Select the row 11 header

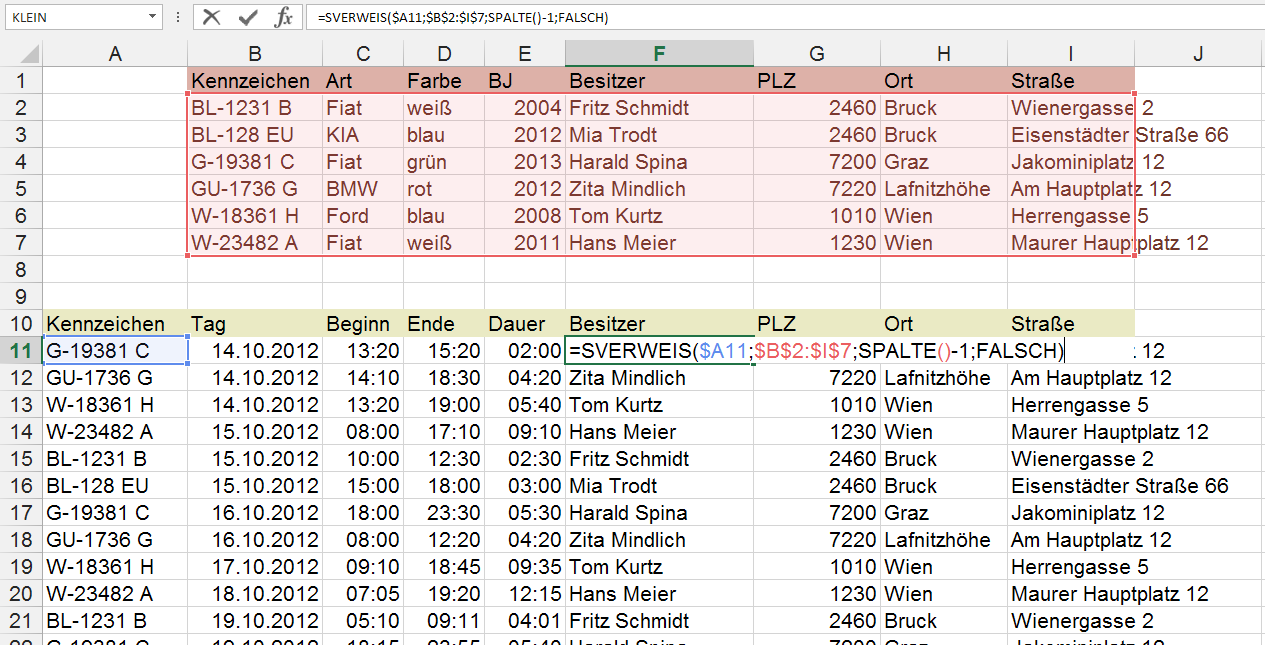pos(21,351)
